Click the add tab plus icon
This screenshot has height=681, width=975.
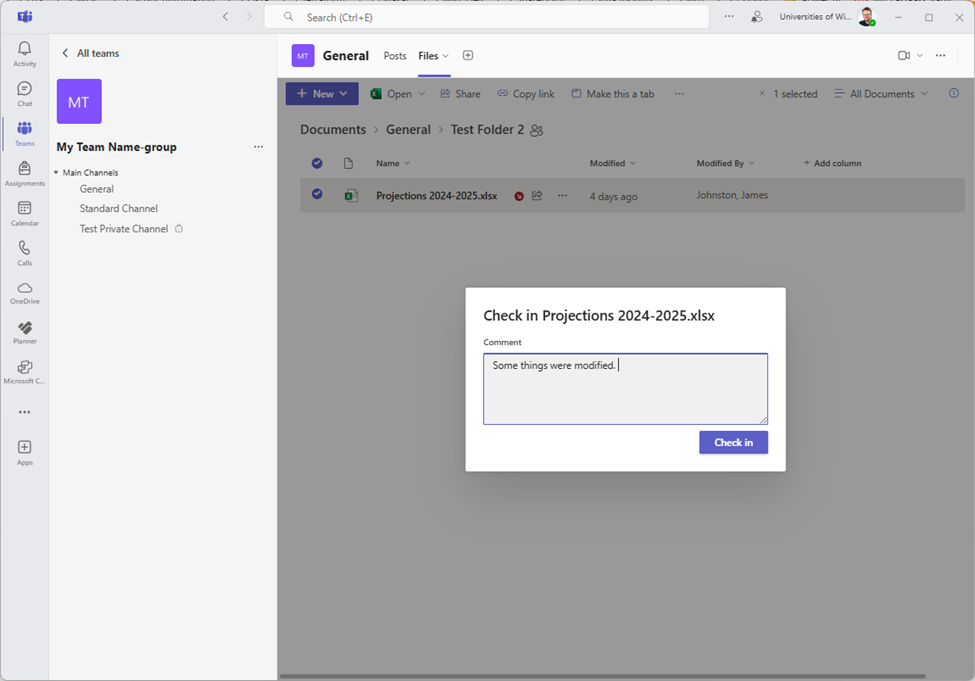pyautogui.click(x=468, y=56)
